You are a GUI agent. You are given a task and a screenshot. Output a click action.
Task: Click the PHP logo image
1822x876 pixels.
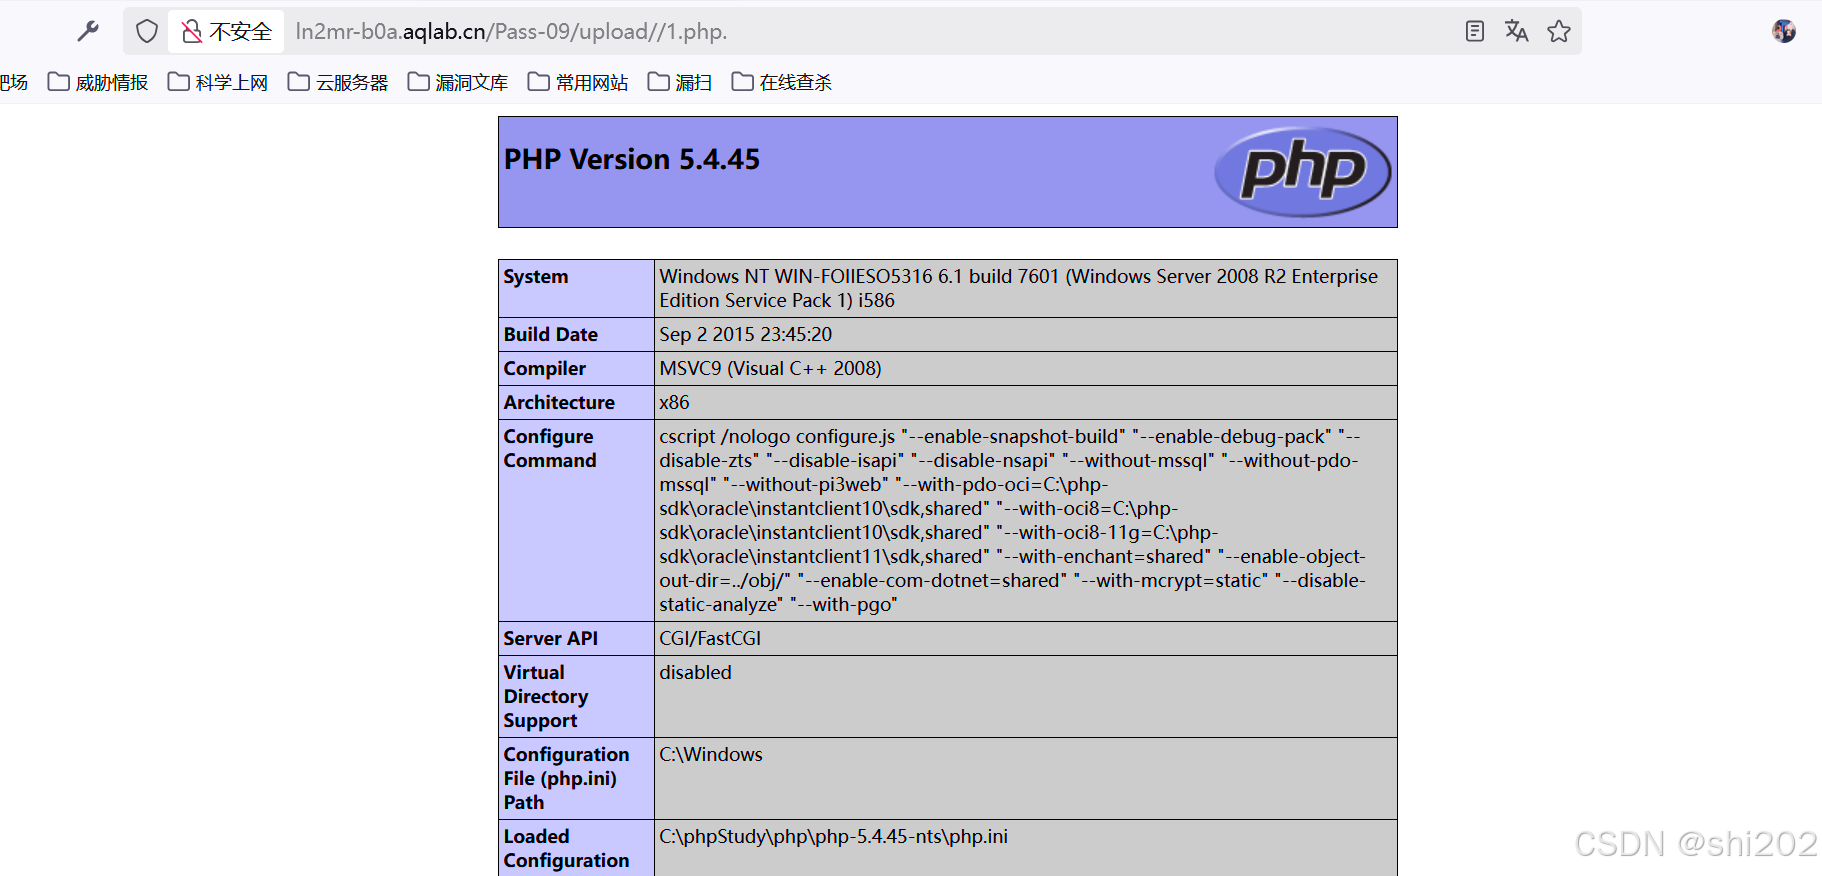click(1303, 172)
